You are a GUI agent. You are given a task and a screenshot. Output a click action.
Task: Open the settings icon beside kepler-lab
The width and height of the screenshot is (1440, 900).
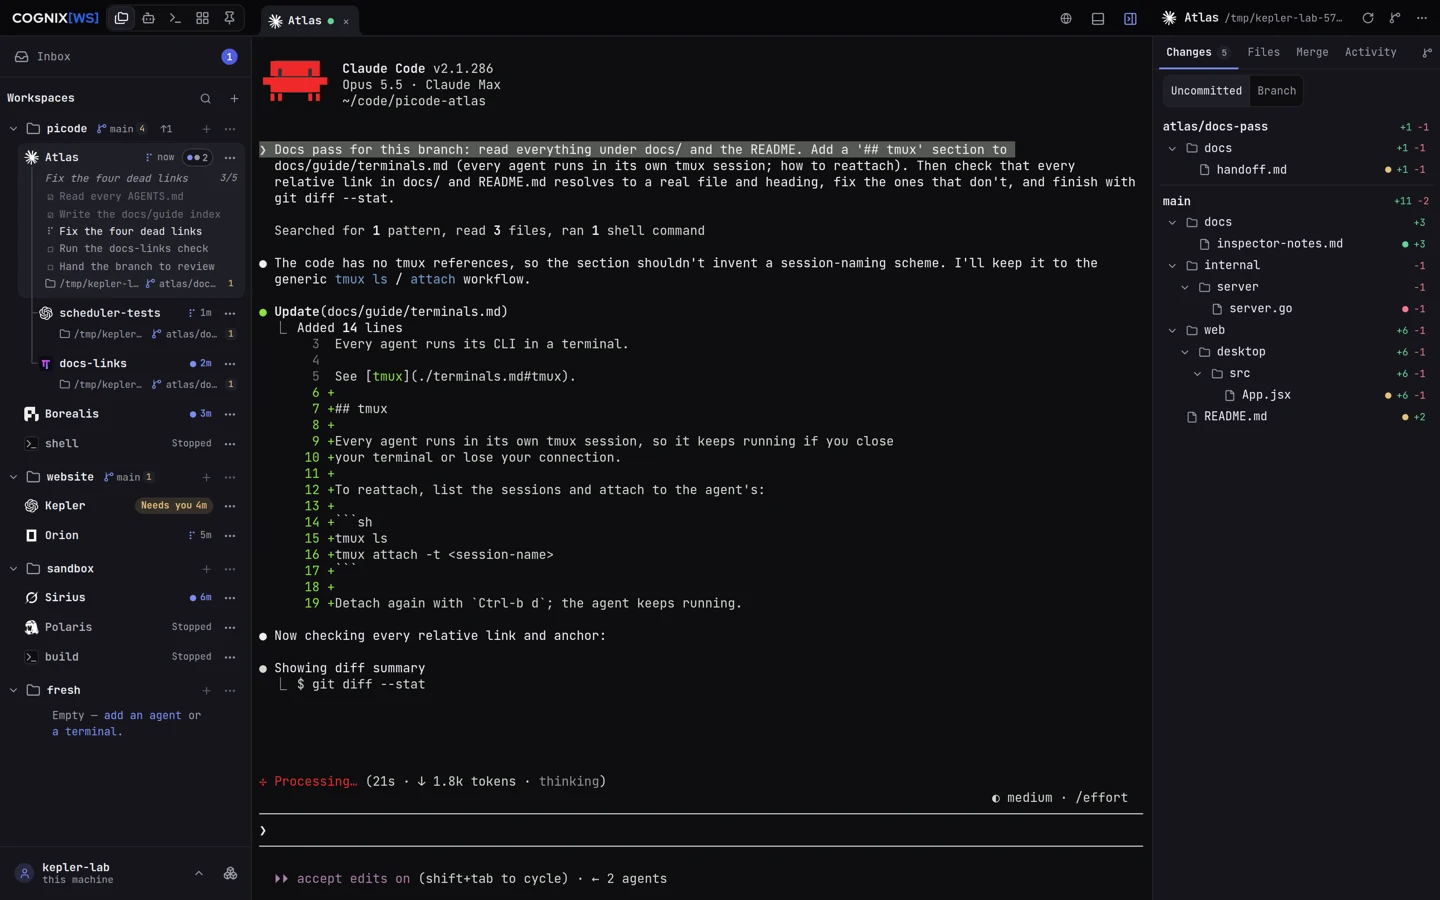point(230,873)
